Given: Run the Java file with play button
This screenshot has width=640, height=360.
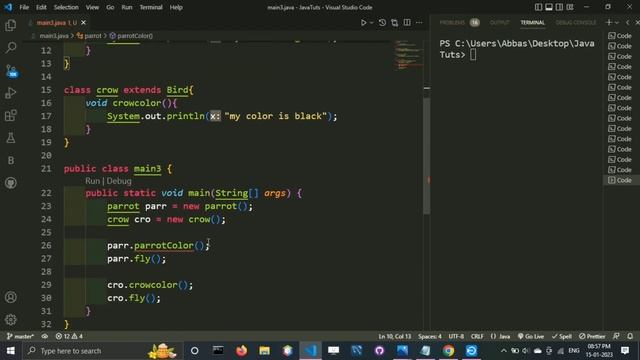Looking at the screenshot, I should [363, 23].
